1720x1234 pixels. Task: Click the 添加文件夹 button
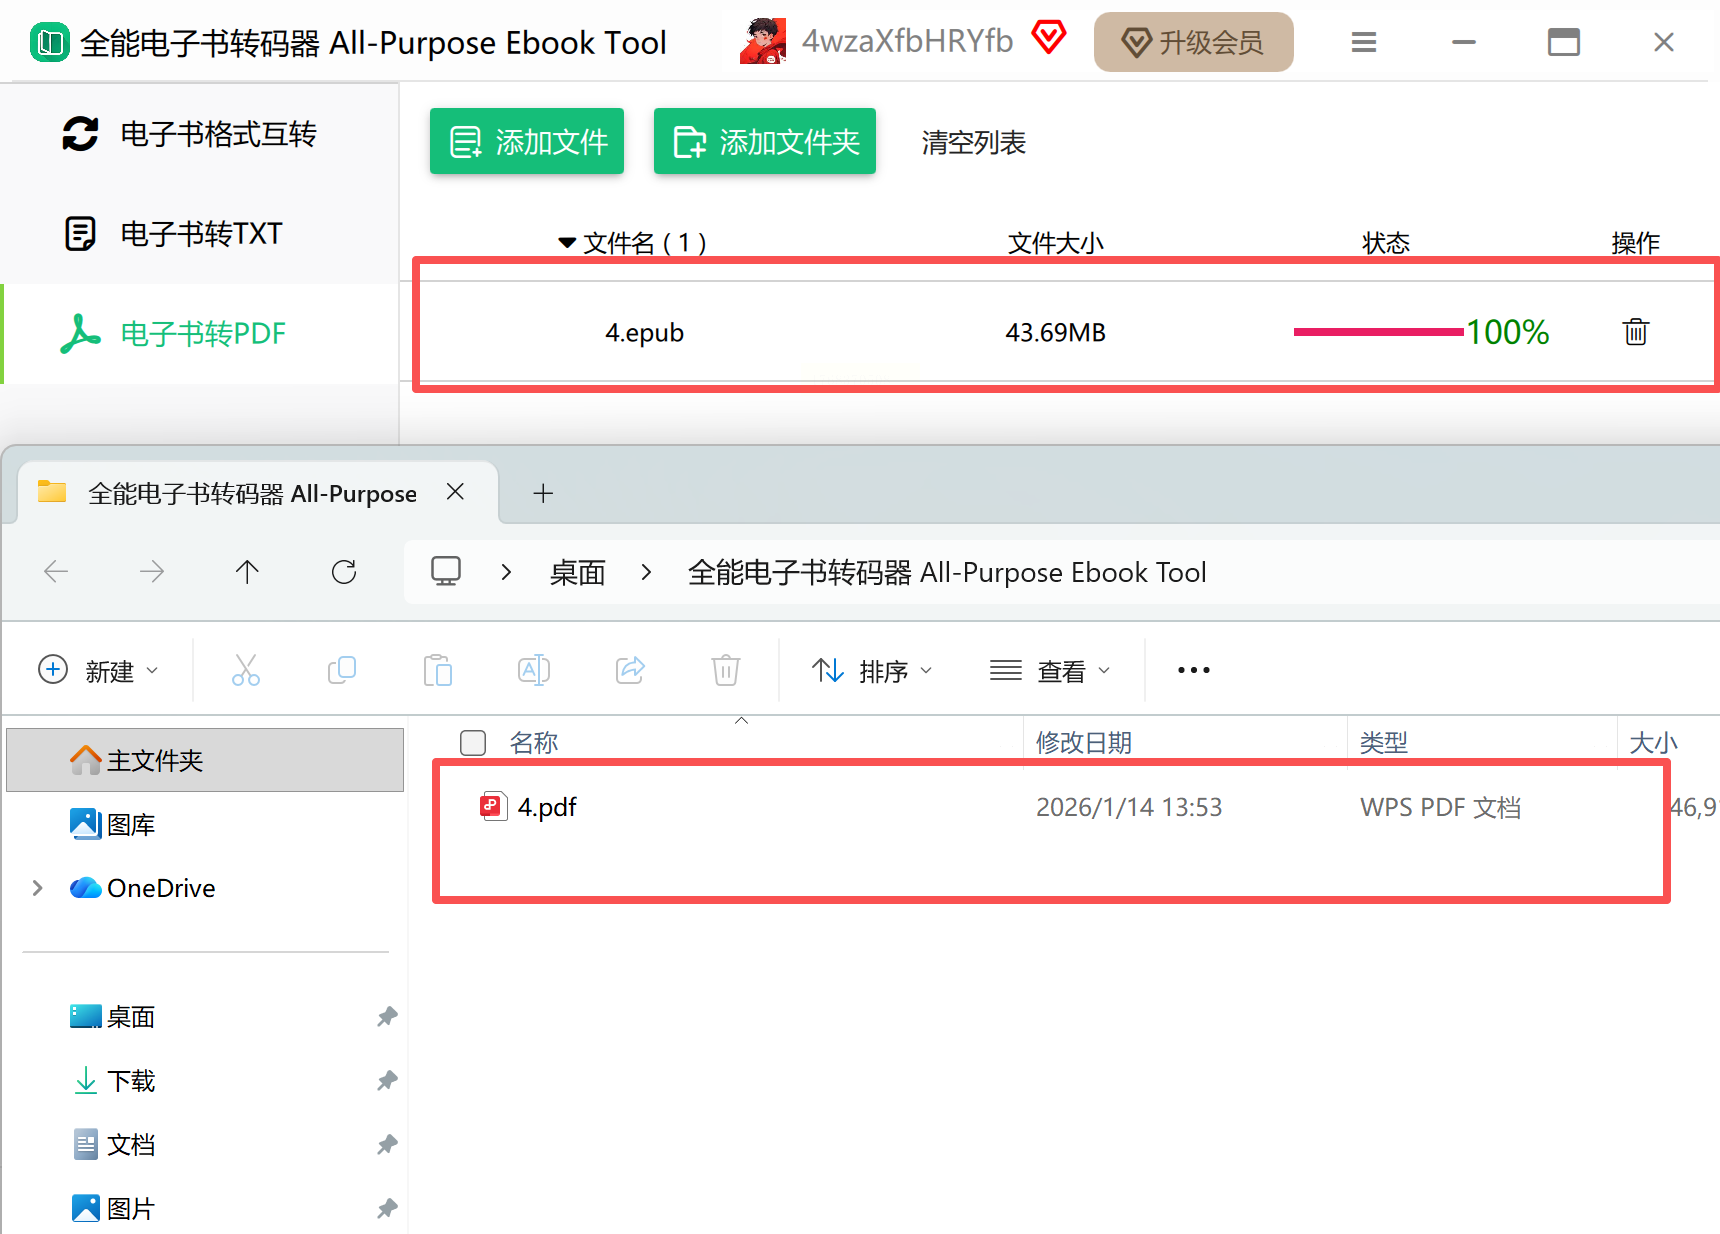click(765, 142)
